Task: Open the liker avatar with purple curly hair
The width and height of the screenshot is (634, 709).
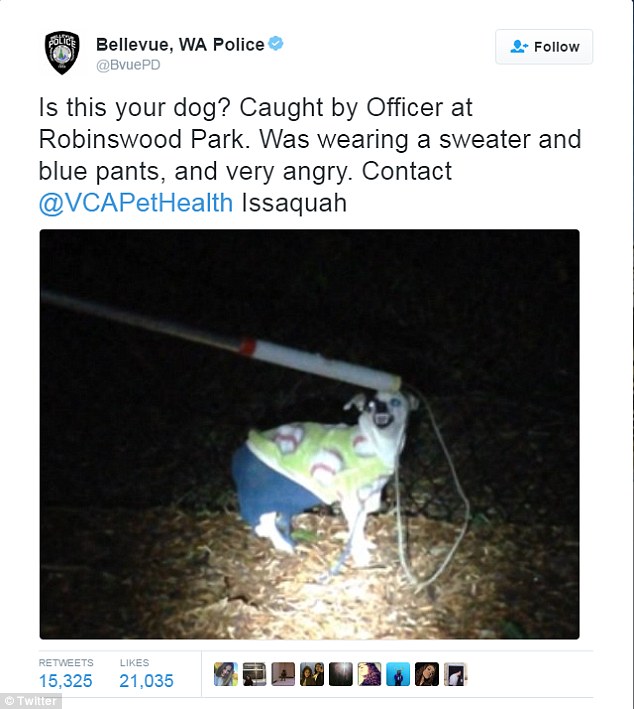Action: point(369,674)
